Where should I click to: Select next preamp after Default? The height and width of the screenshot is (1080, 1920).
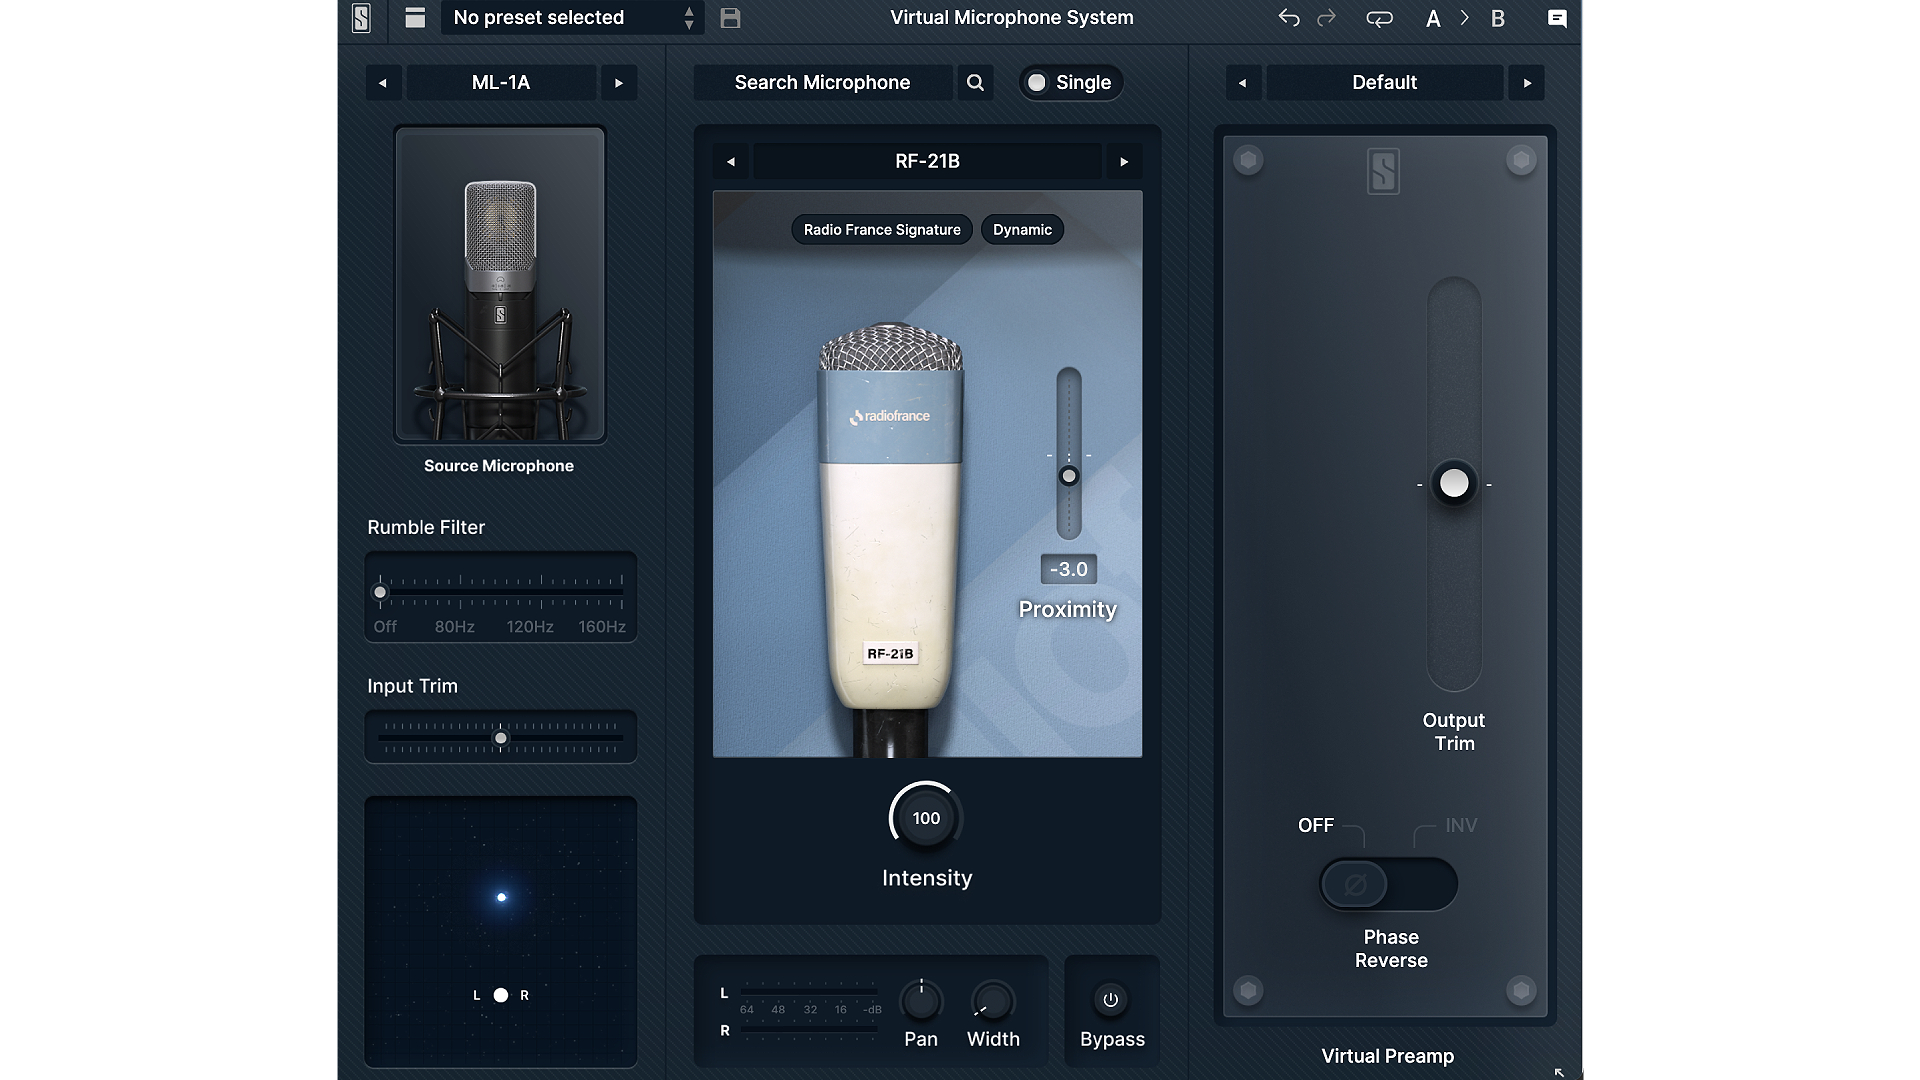[x=1527, y=83]
